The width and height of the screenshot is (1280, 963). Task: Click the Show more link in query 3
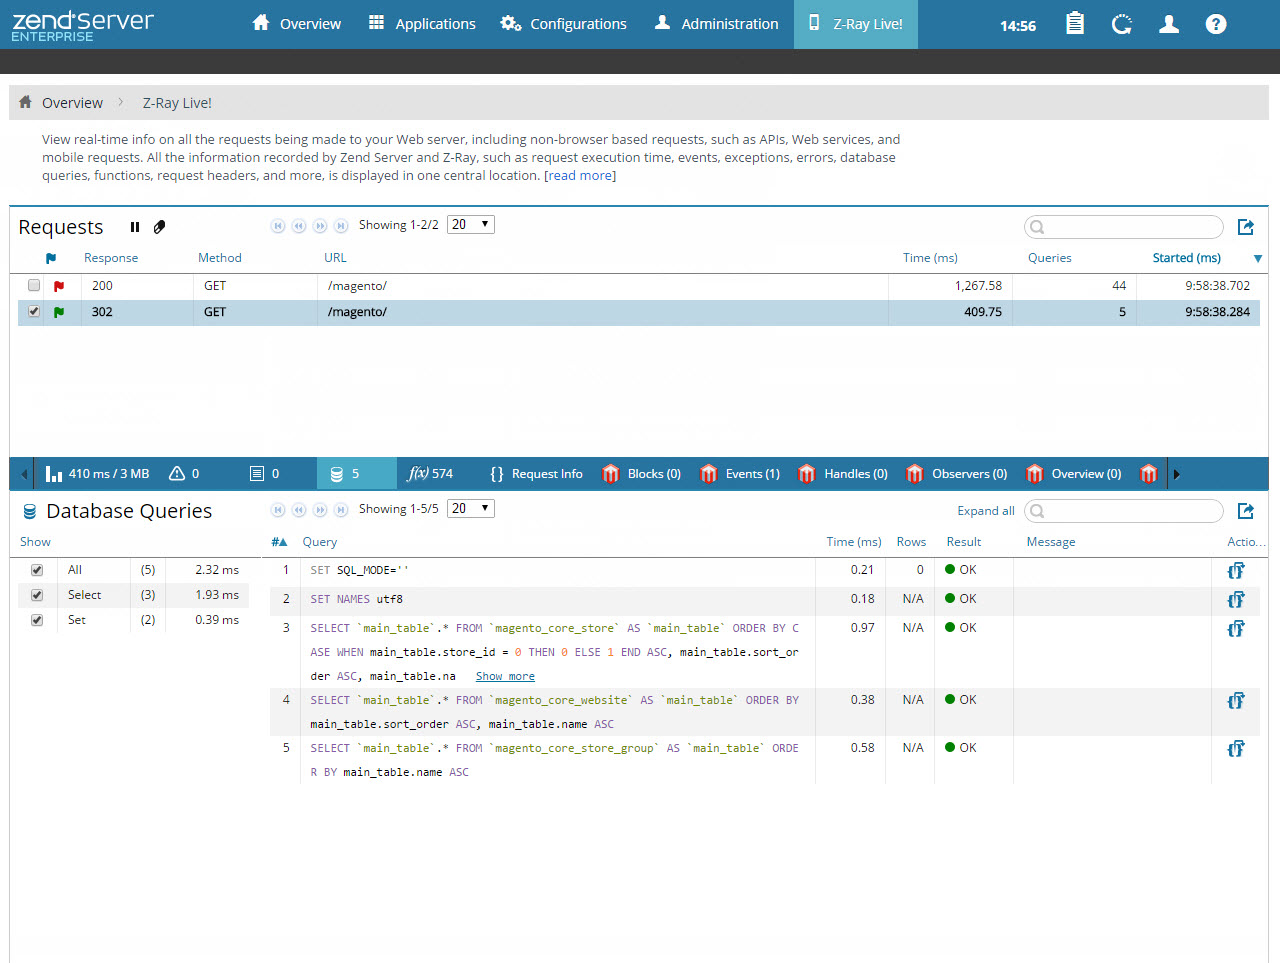505,676
